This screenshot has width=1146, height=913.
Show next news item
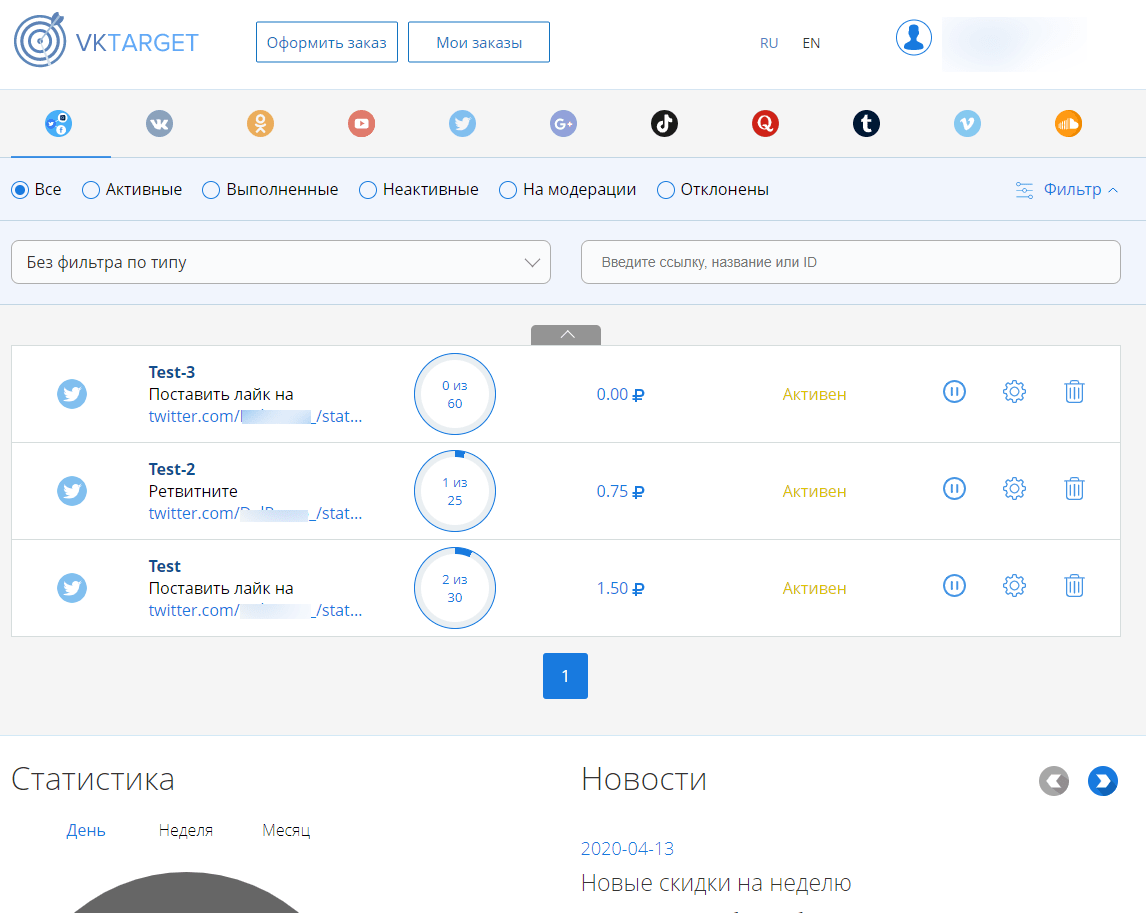(1102, 781)
